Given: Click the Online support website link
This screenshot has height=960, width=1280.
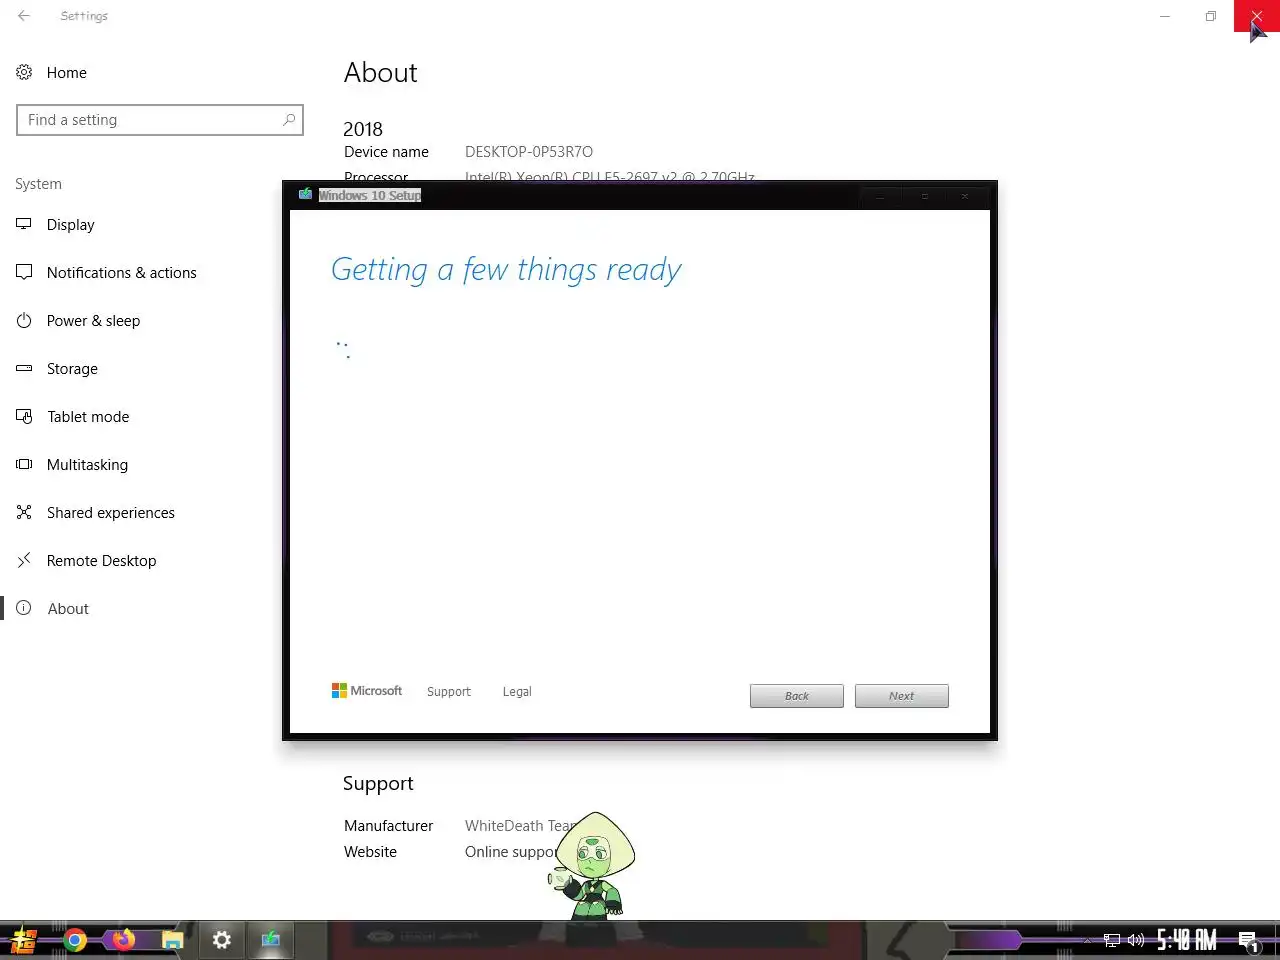Looking at the screenshot, I should (510, 852).
